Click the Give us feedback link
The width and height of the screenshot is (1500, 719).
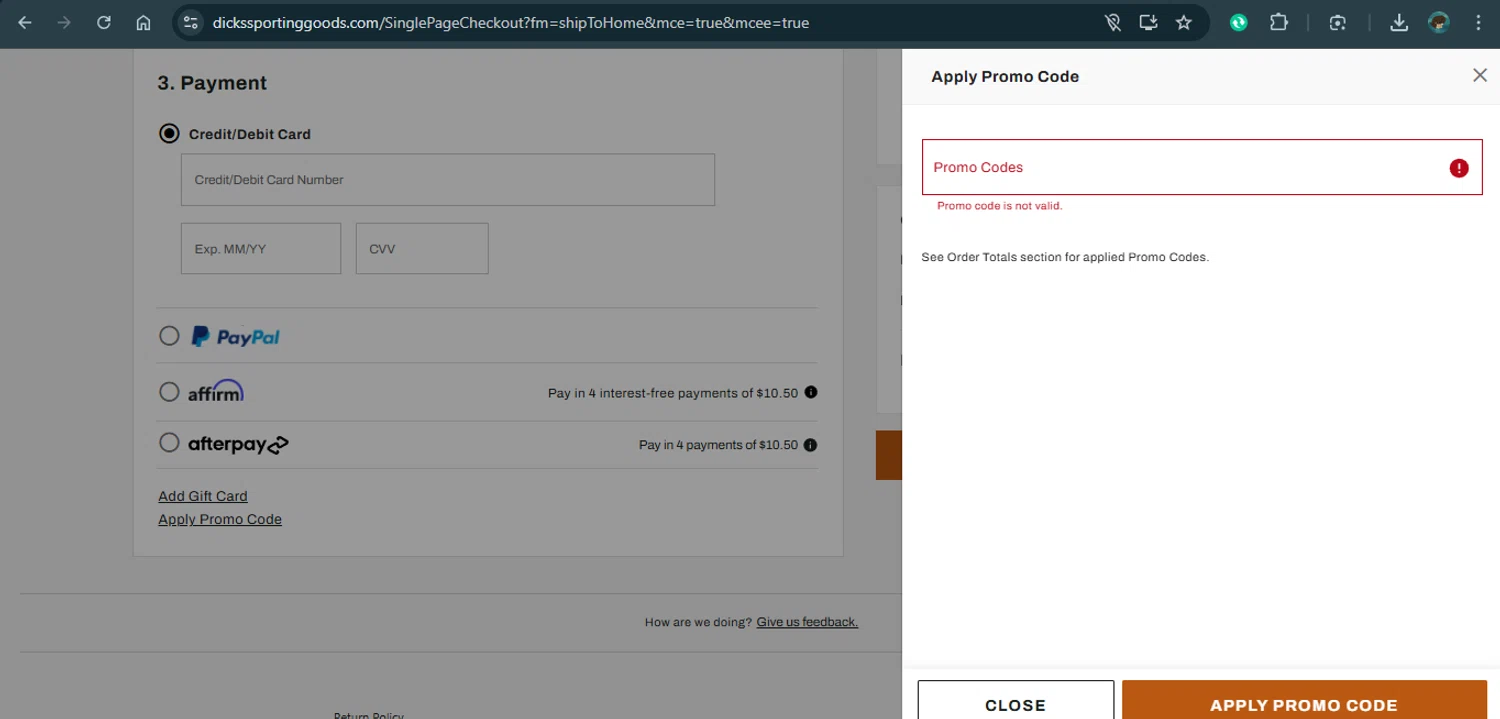807,622
